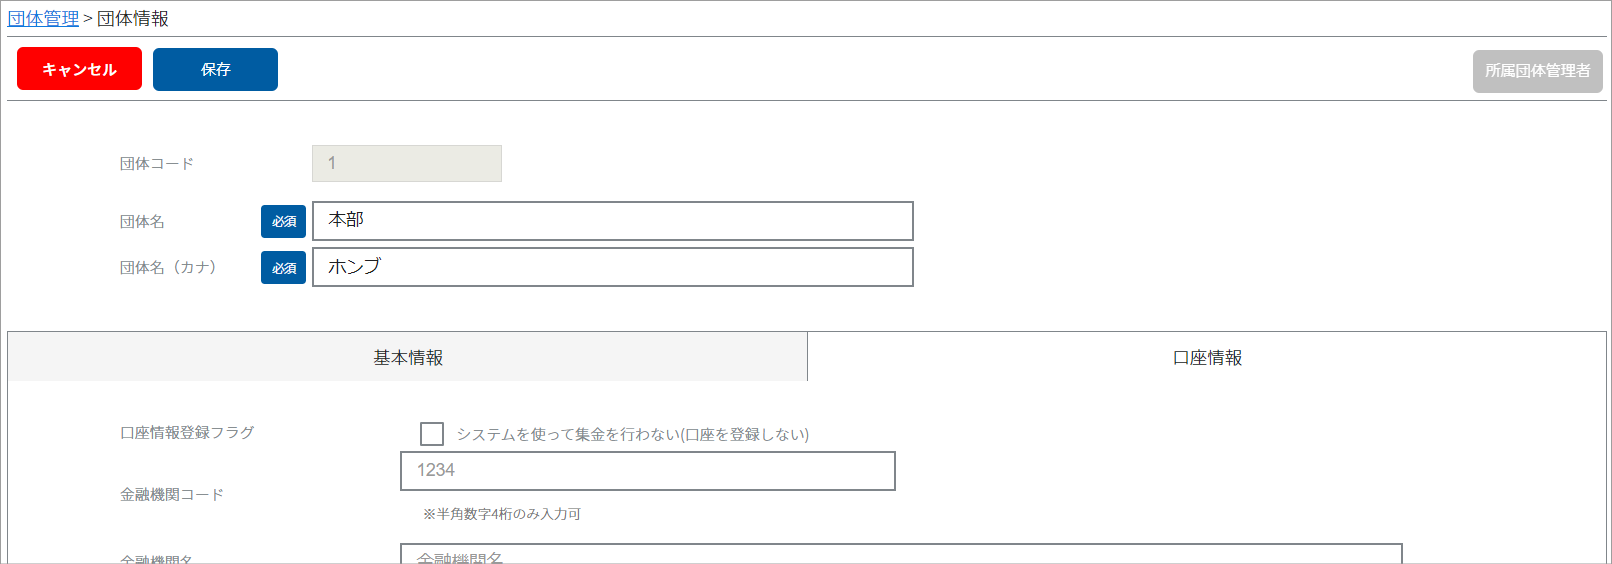Click the ※半角数字4桁のみ入力可 hint text
Image resolution: width=1612 pixels, height=564 pixels.
point(501,514)
